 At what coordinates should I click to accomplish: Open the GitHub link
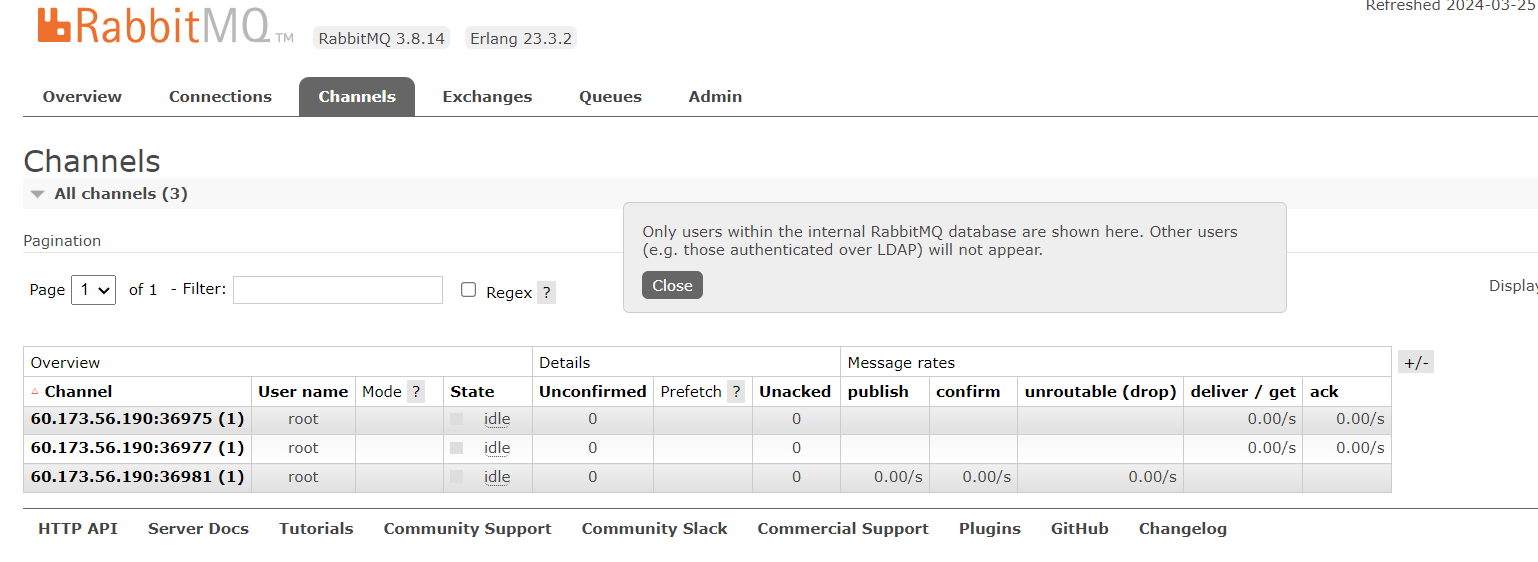click(1080, 529)
